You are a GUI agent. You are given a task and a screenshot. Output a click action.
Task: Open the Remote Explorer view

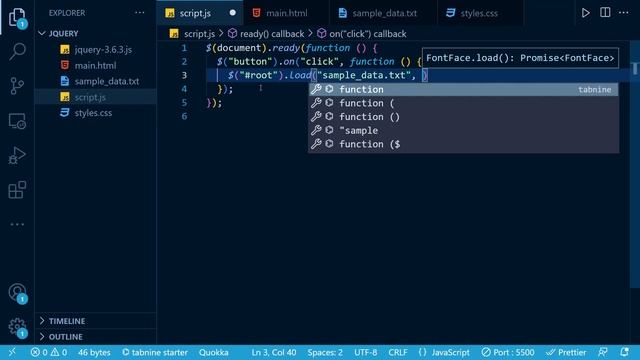[17, 121]
